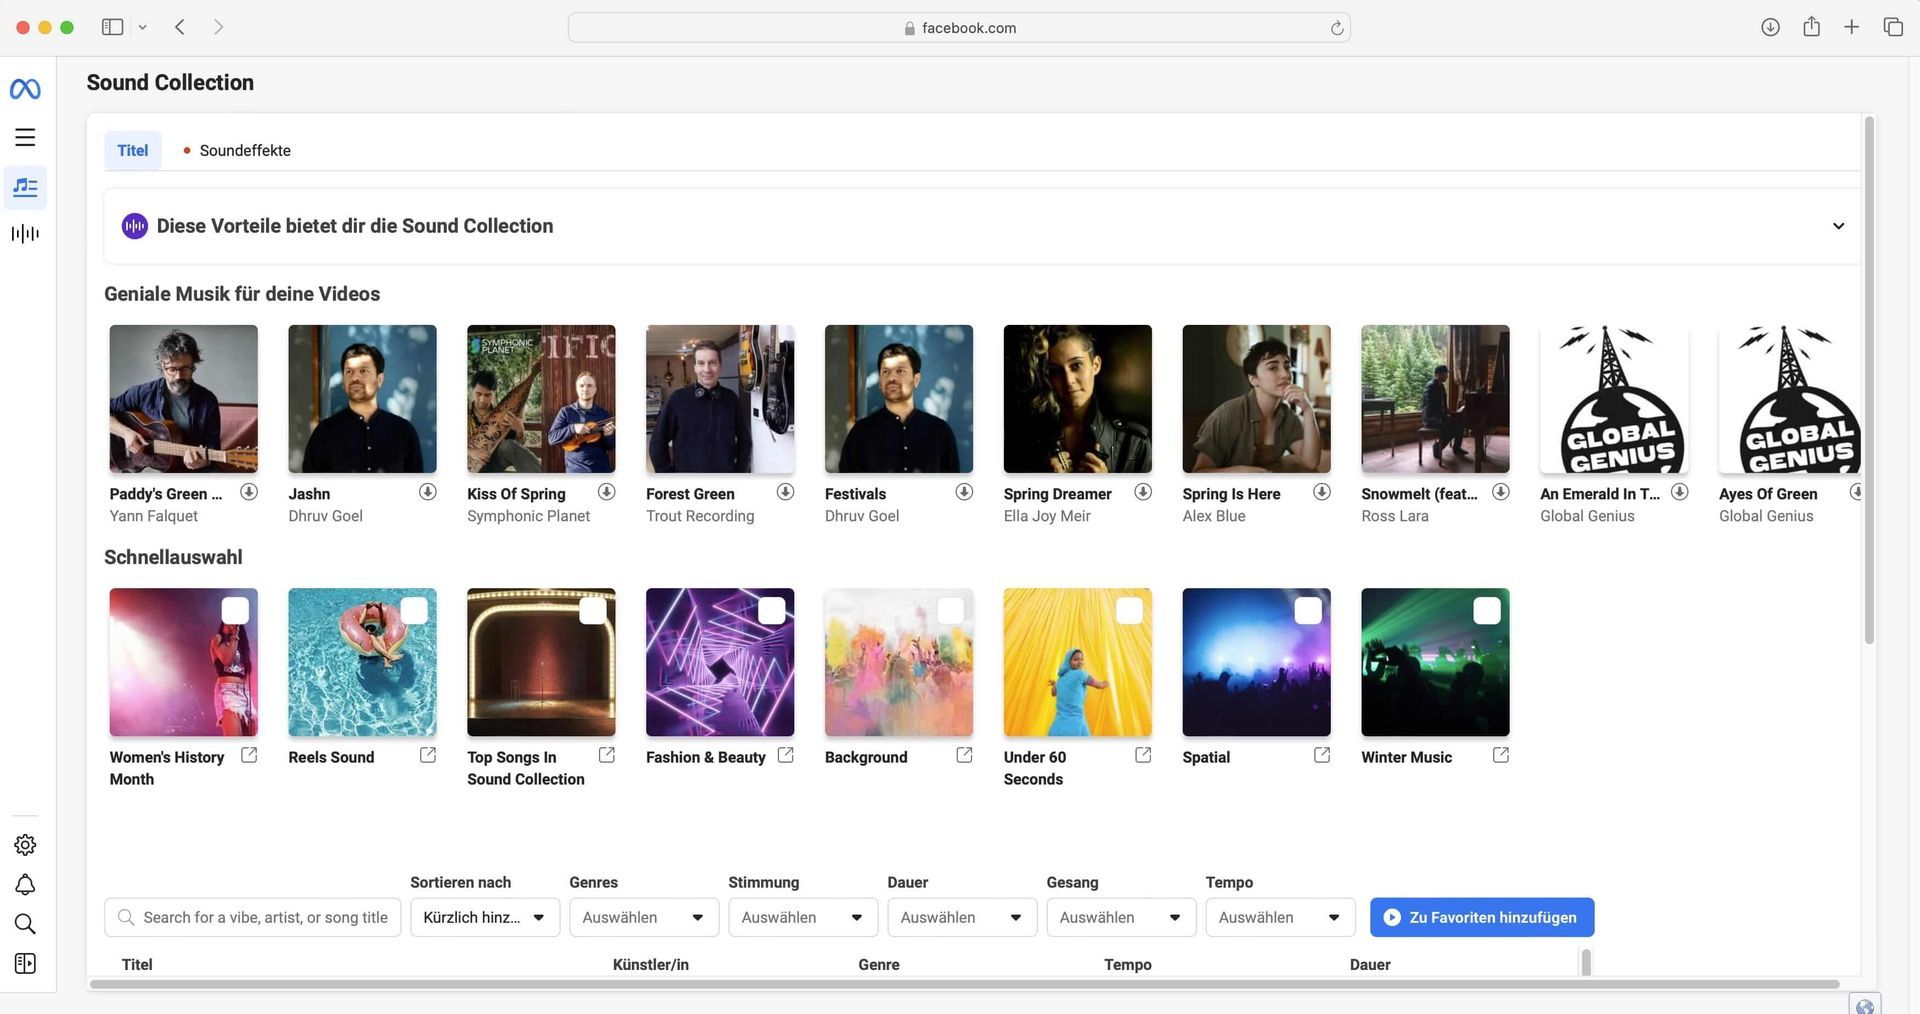Check the Fashion & Beauty checkbox

pyautogui.click(x=772, y=611)
